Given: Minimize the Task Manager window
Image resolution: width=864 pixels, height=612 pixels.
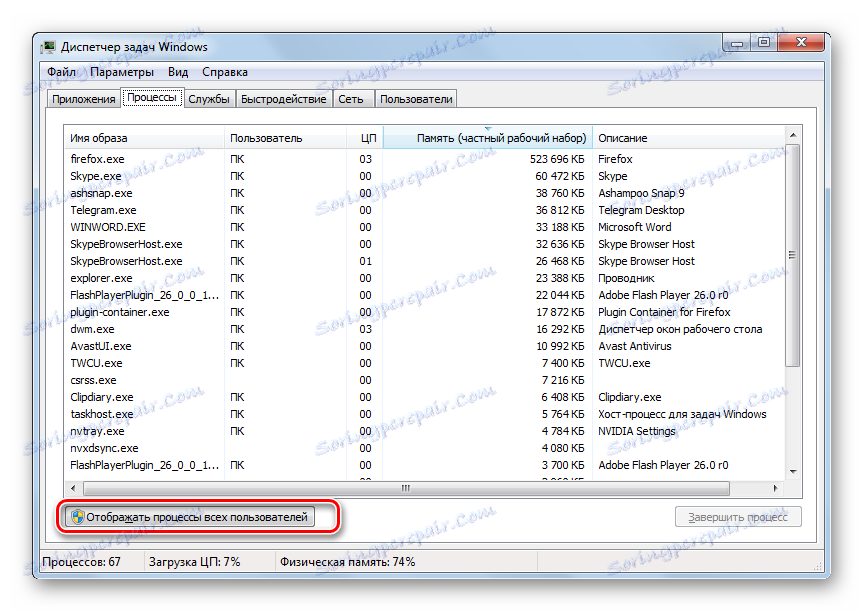Looking at the screenshot, I should [x=737, y=42].
